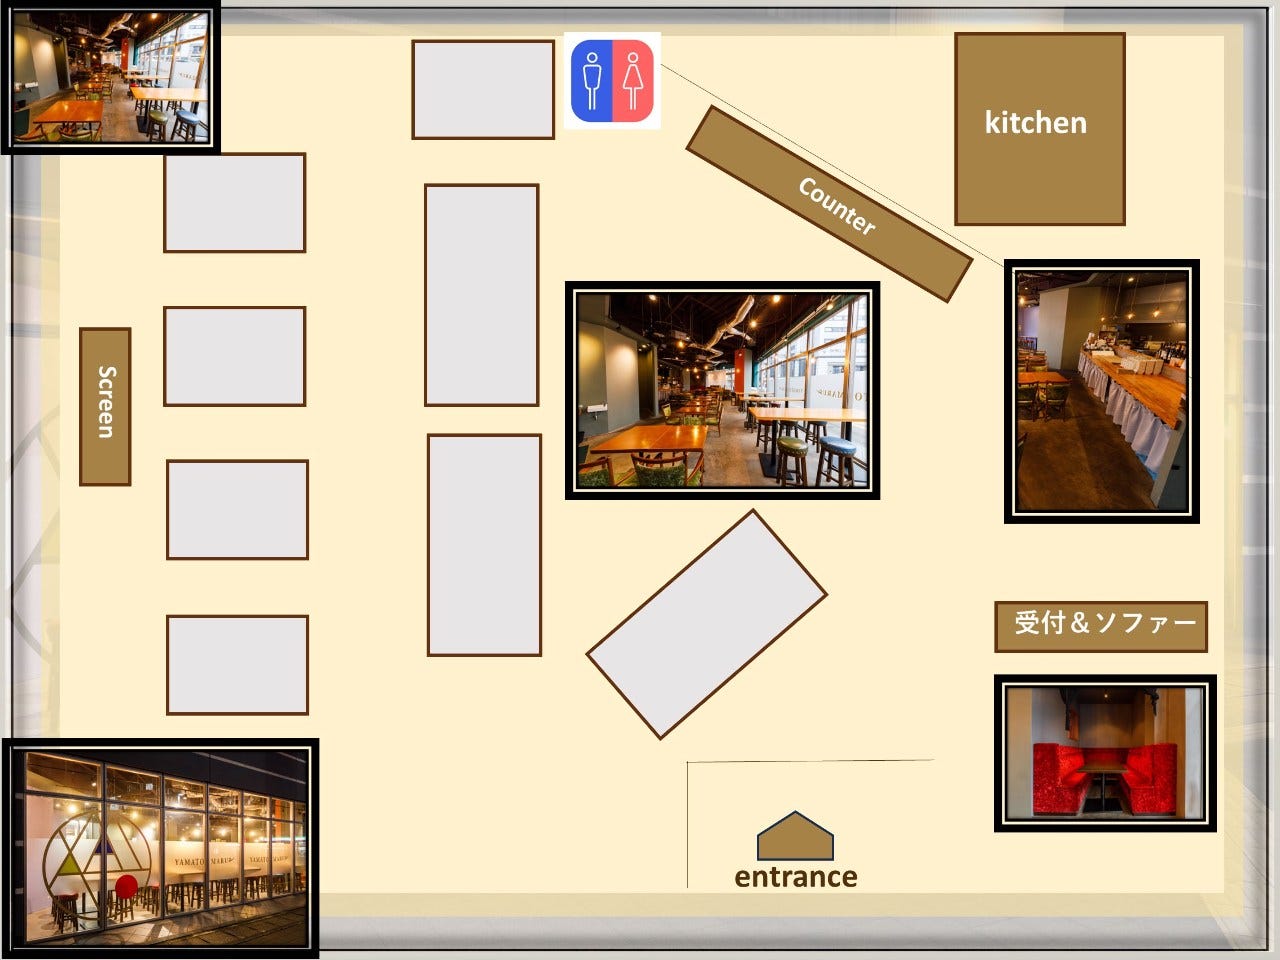Open the small top-left corner interior photo
Image resolution: width=1280 pixels, height=960 pixels.
109,77
